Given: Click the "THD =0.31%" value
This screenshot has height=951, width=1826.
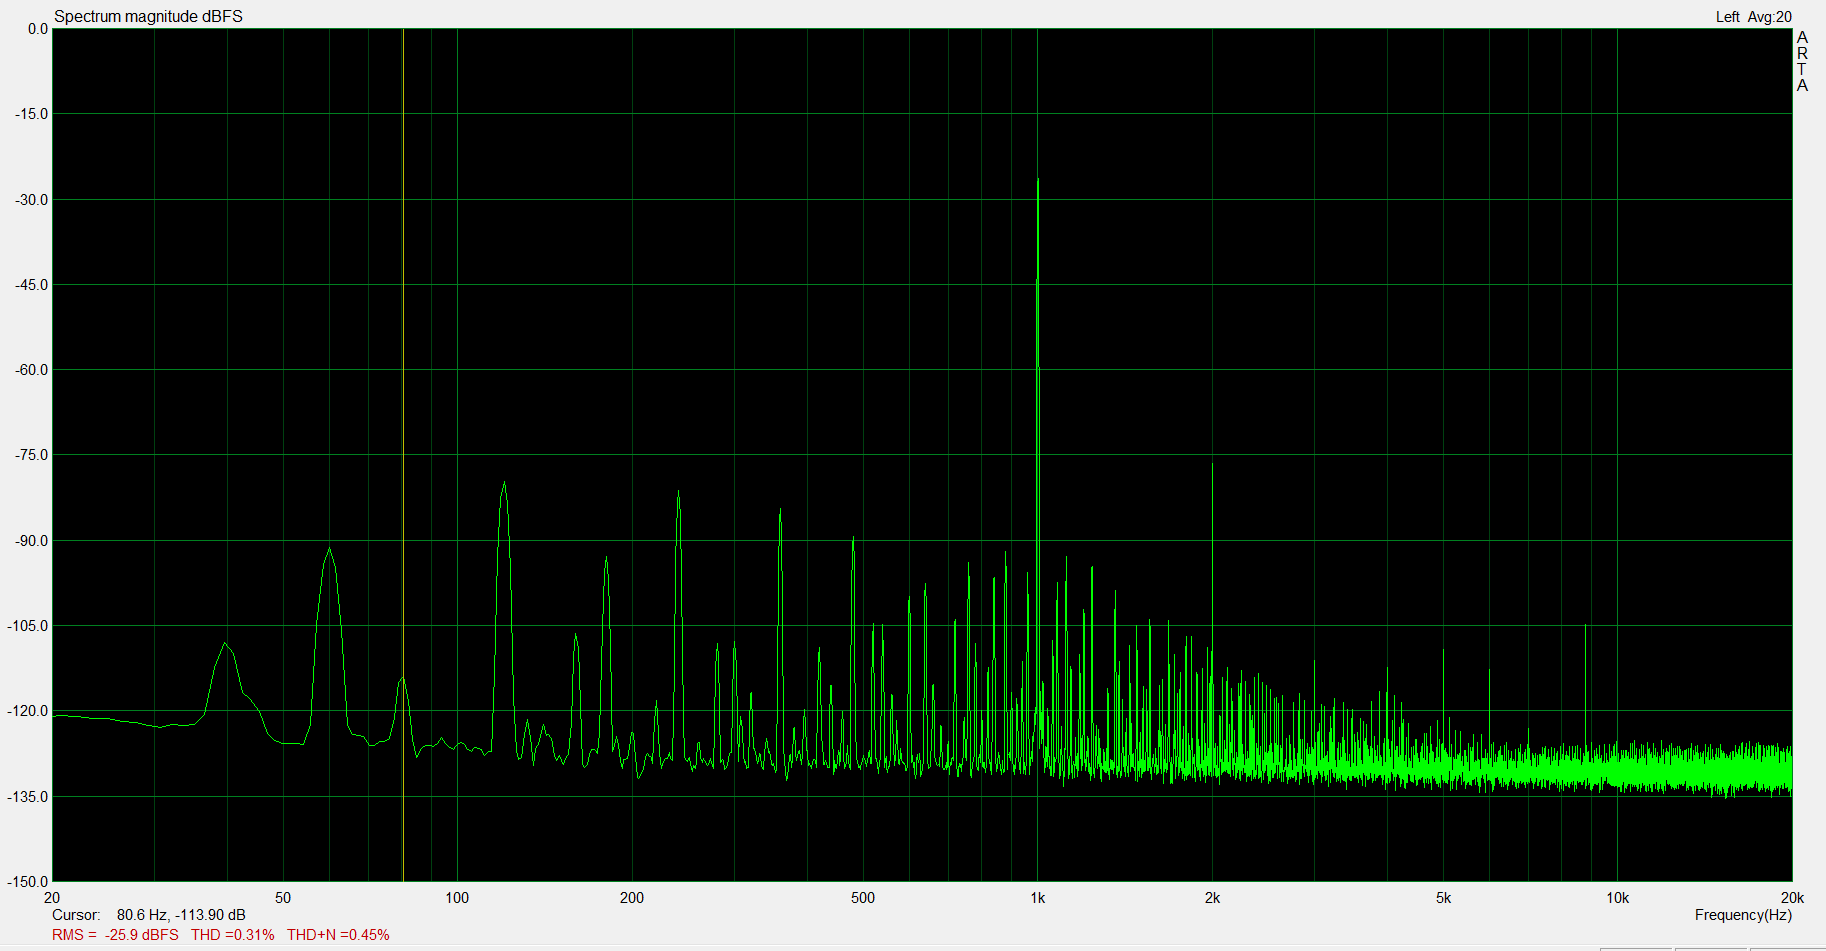Looking at the screenshot, I should click(x=233, y=935).
